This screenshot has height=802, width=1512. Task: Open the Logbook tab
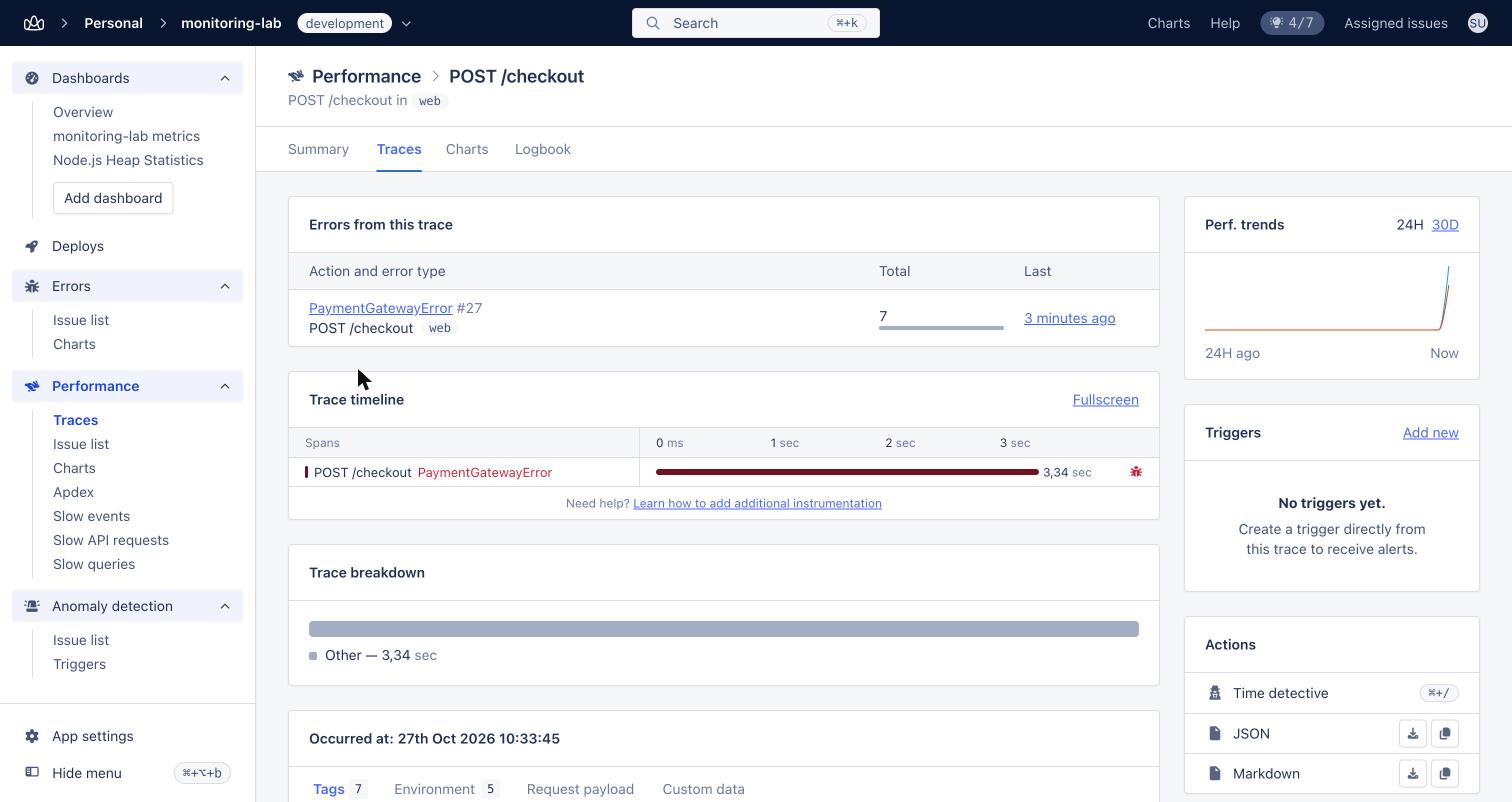click(543, 149)
